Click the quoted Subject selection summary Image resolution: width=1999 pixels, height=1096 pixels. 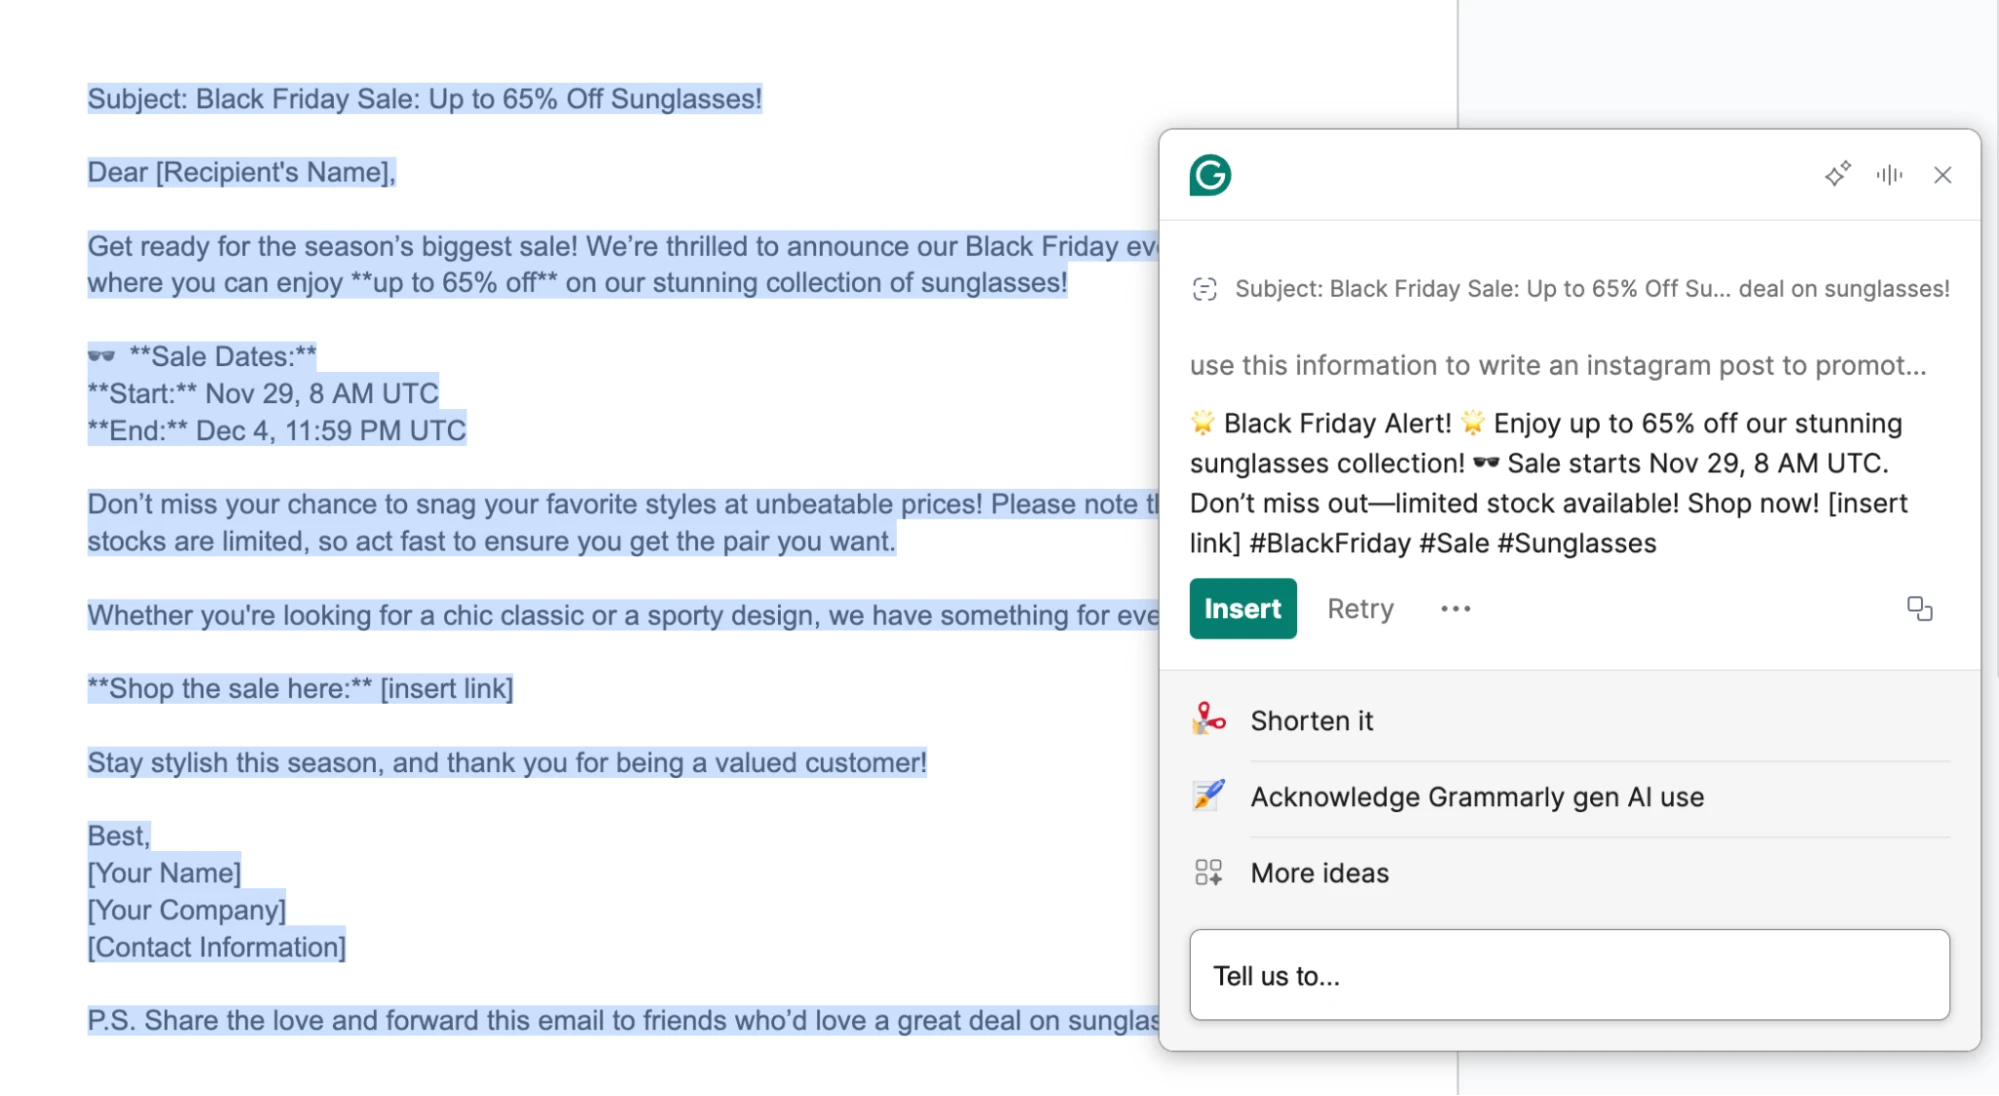1591,289
